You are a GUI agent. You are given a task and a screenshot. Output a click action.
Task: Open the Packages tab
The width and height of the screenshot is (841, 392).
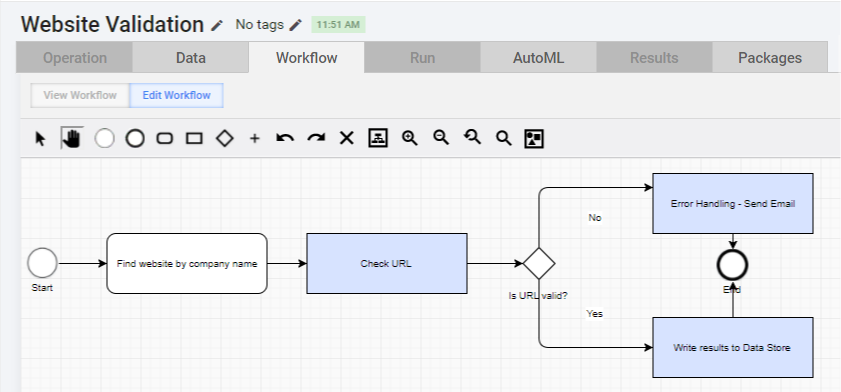click(x=770, y=58)
